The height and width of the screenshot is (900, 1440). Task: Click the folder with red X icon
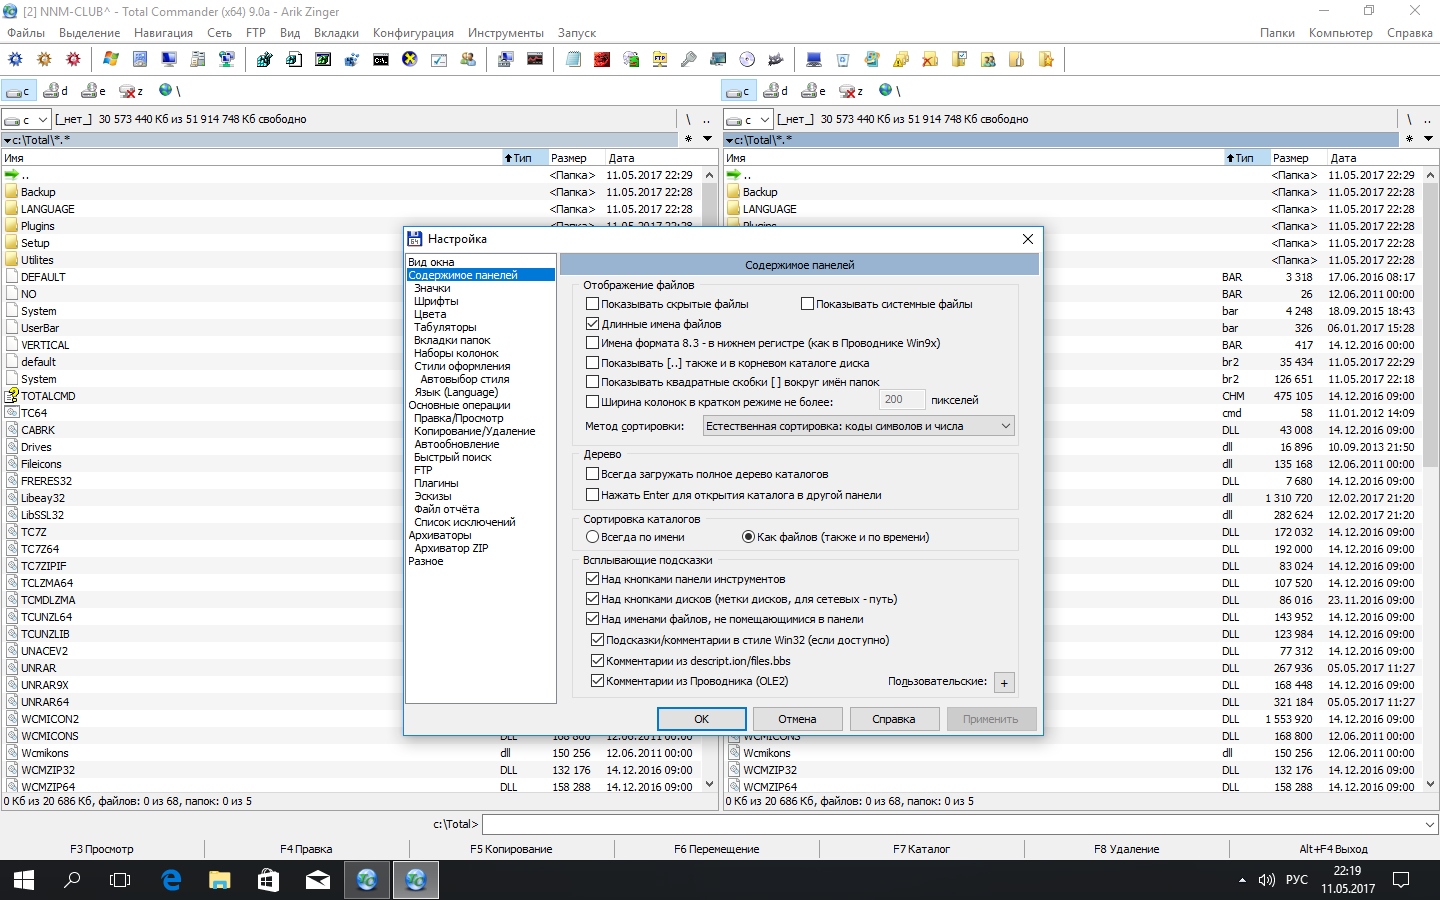(x=930, y=59)
